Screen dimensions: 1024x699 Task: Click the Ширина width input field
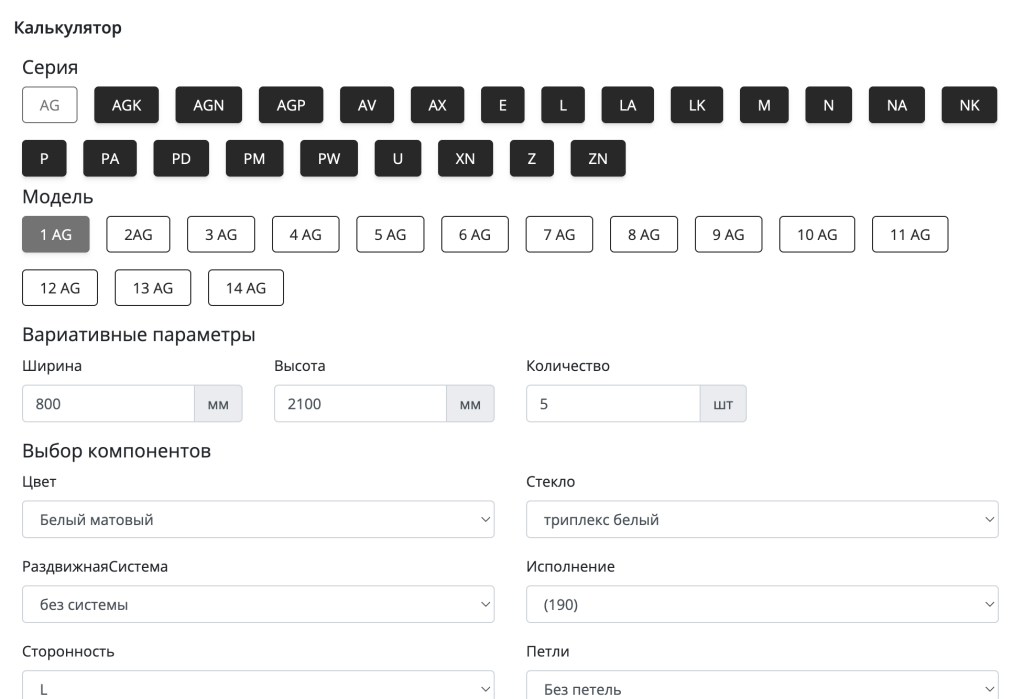point(108,404)
